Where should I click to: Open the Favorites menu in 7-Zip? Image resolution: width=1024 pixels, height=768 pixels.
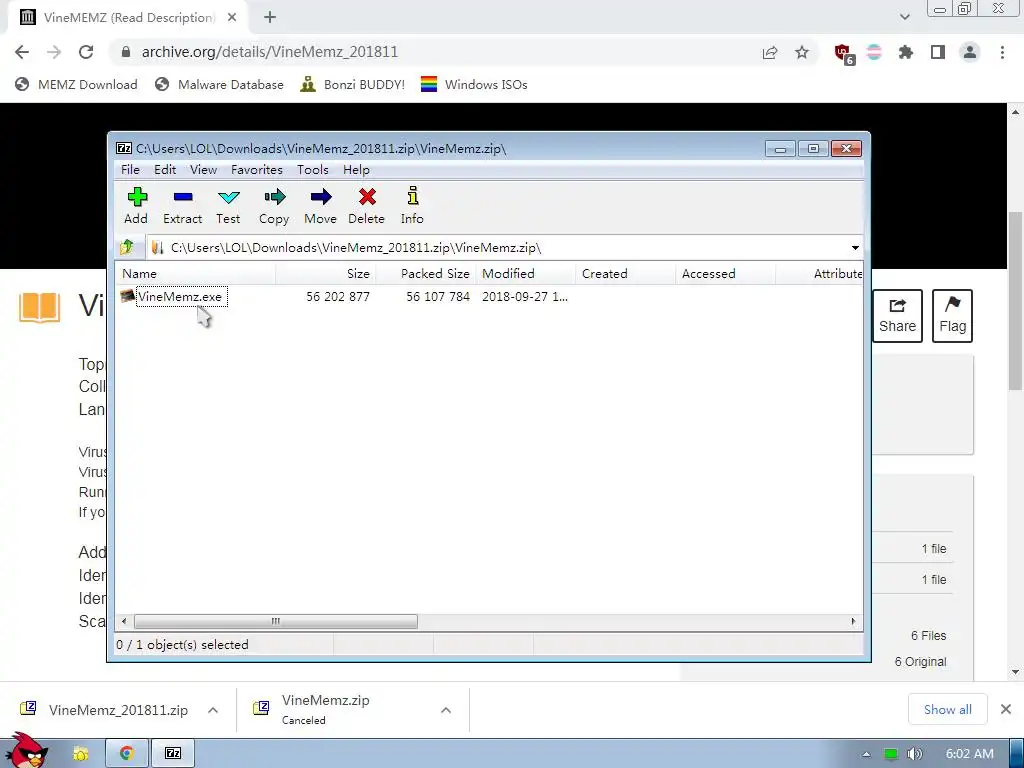tap(257, 170)
